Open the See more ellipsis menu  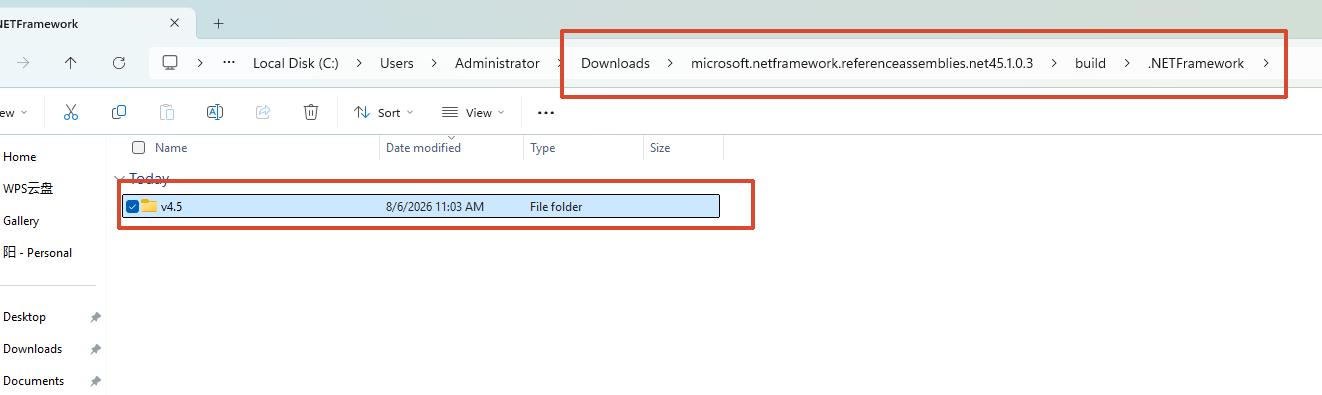pos(546,113)
